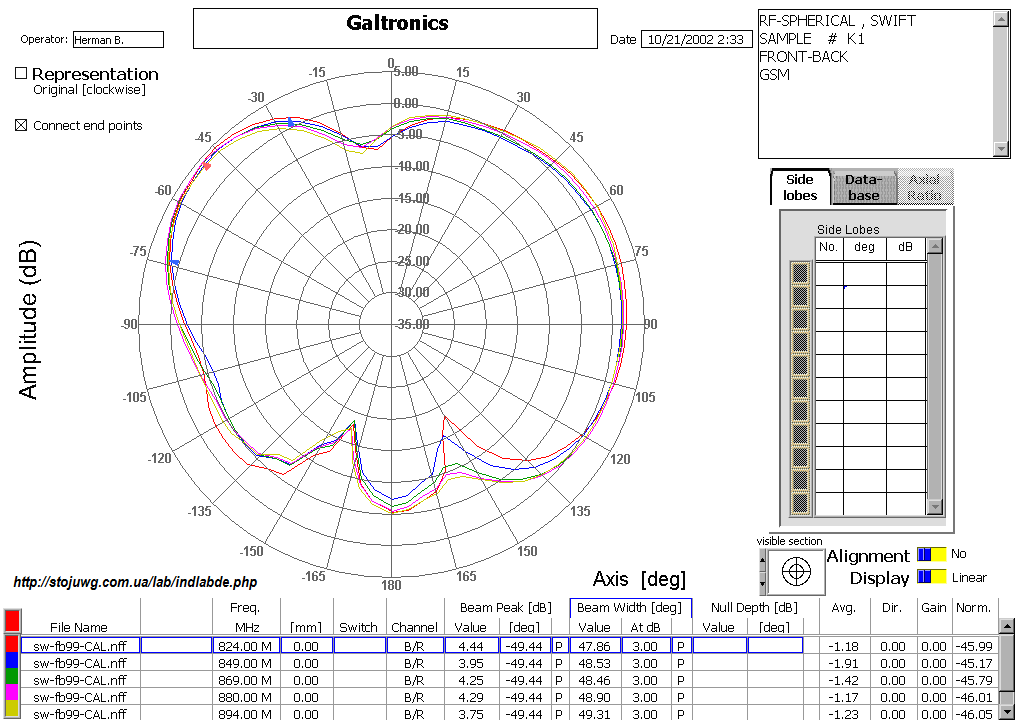Toggle the Alignment No switch

932,554
